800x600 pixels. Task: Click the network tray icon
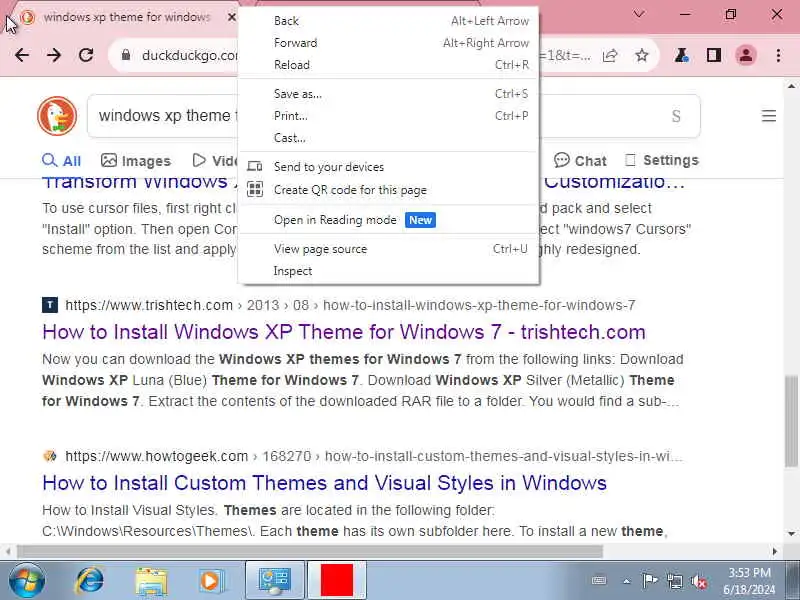[674, 581]
